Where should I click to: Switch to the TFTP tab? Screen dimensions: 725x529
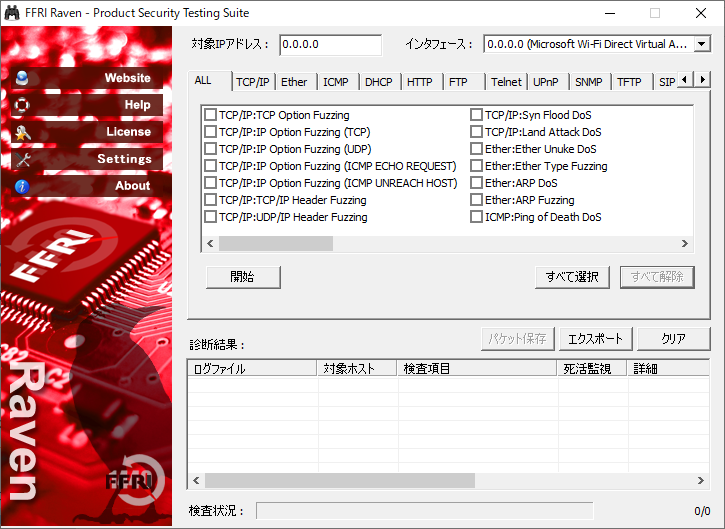[x=632, y=82]
